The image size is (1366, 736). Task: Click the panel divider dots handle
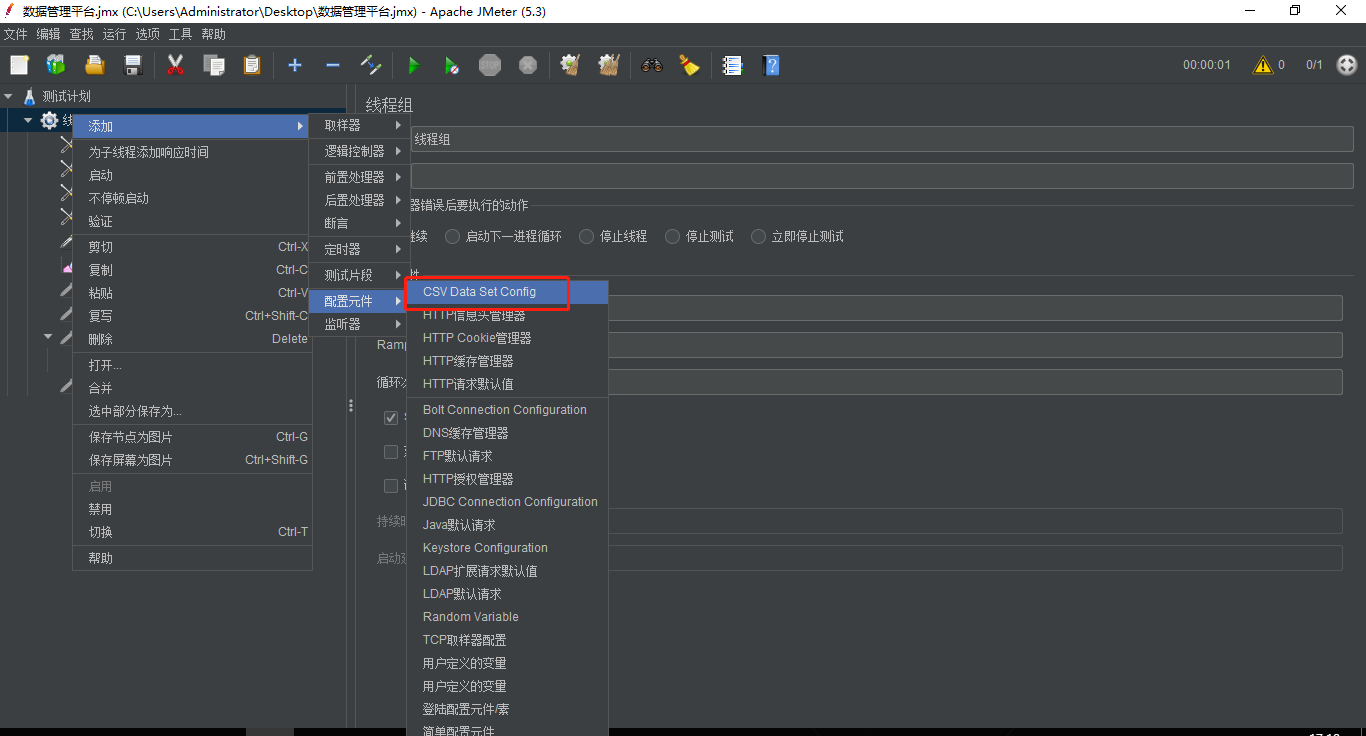click(x=351, y=405)
